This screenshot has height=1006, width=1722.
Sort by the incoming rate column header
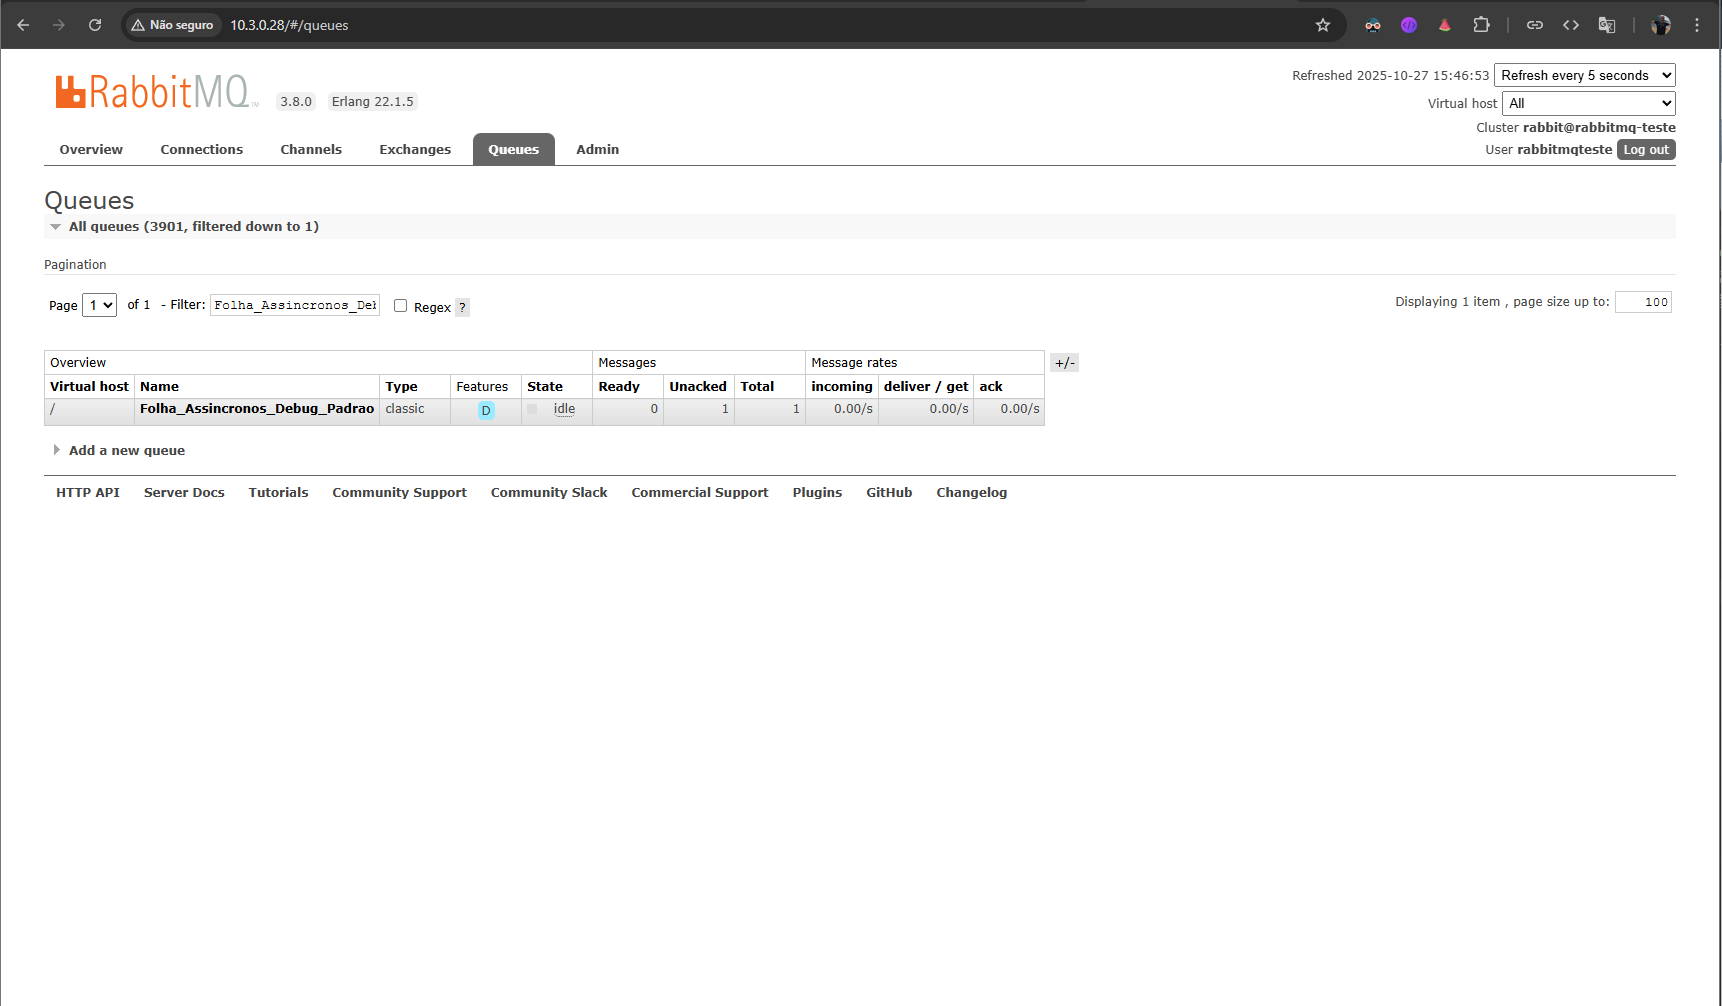(x=842, y=387)
